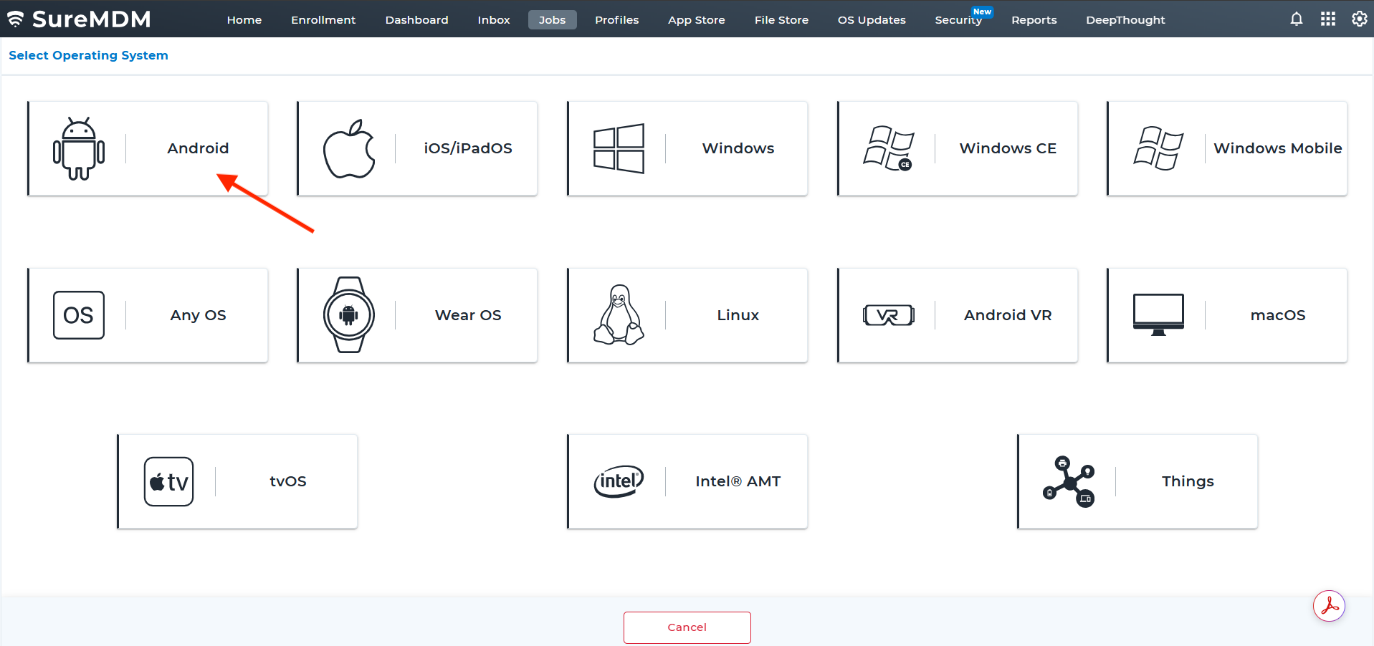
Task: Open the notifications bell
Action: point(1296,19)
